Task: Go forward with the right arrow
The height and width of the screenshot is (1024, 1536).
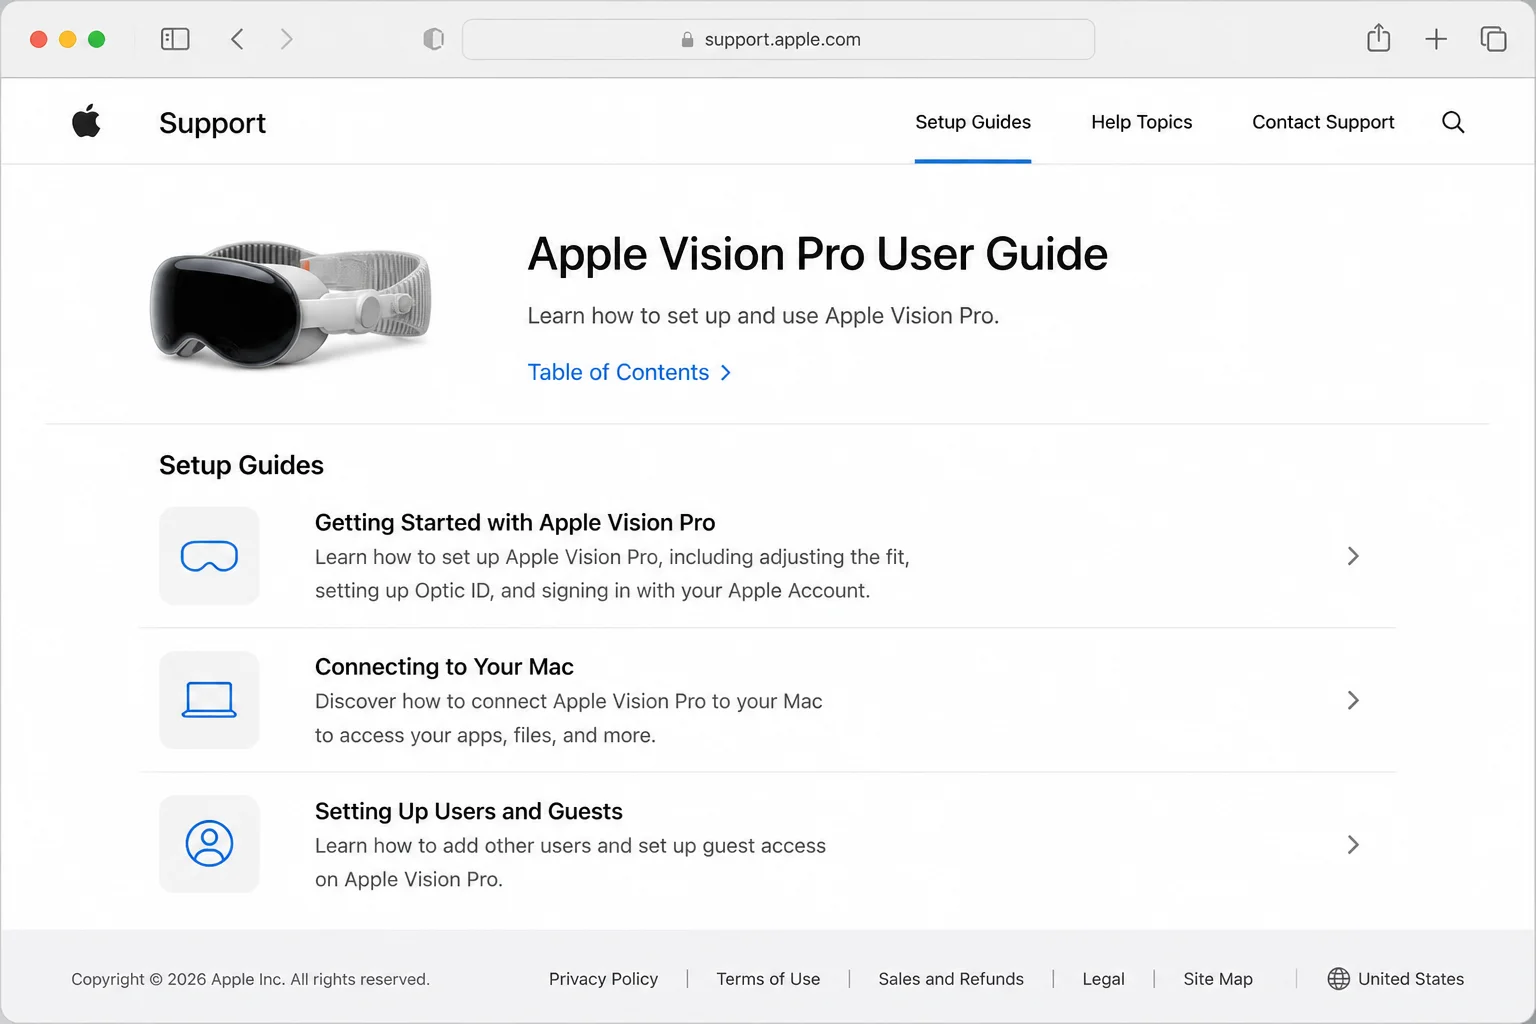Action: coord(287,39)
